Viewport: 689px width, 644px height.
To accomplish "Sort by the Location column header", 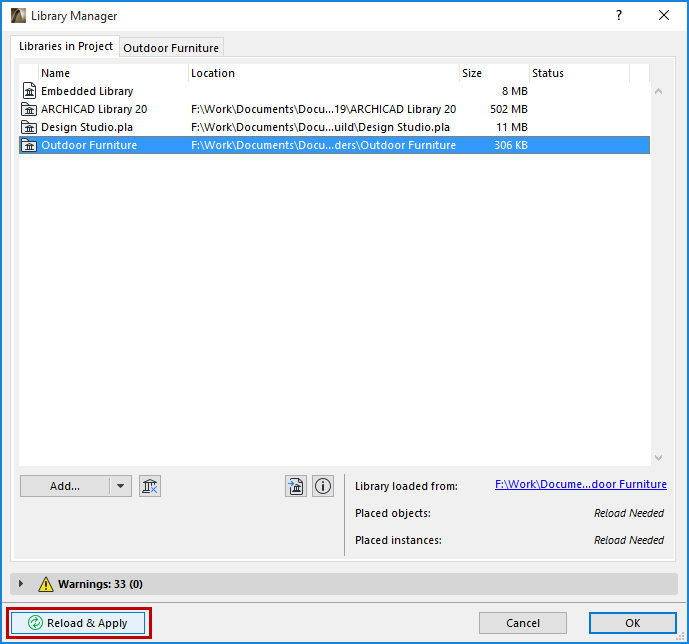I will 324,73.
